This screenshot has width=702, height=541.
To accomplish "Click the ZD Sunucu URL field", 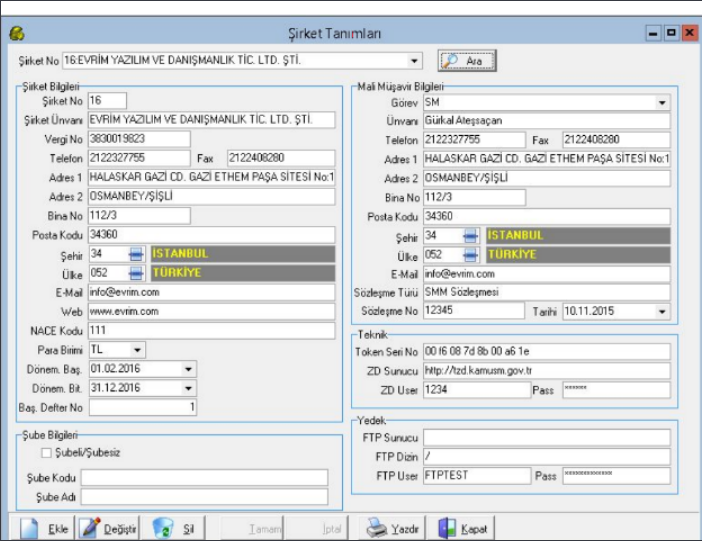I will coord(545,371).
